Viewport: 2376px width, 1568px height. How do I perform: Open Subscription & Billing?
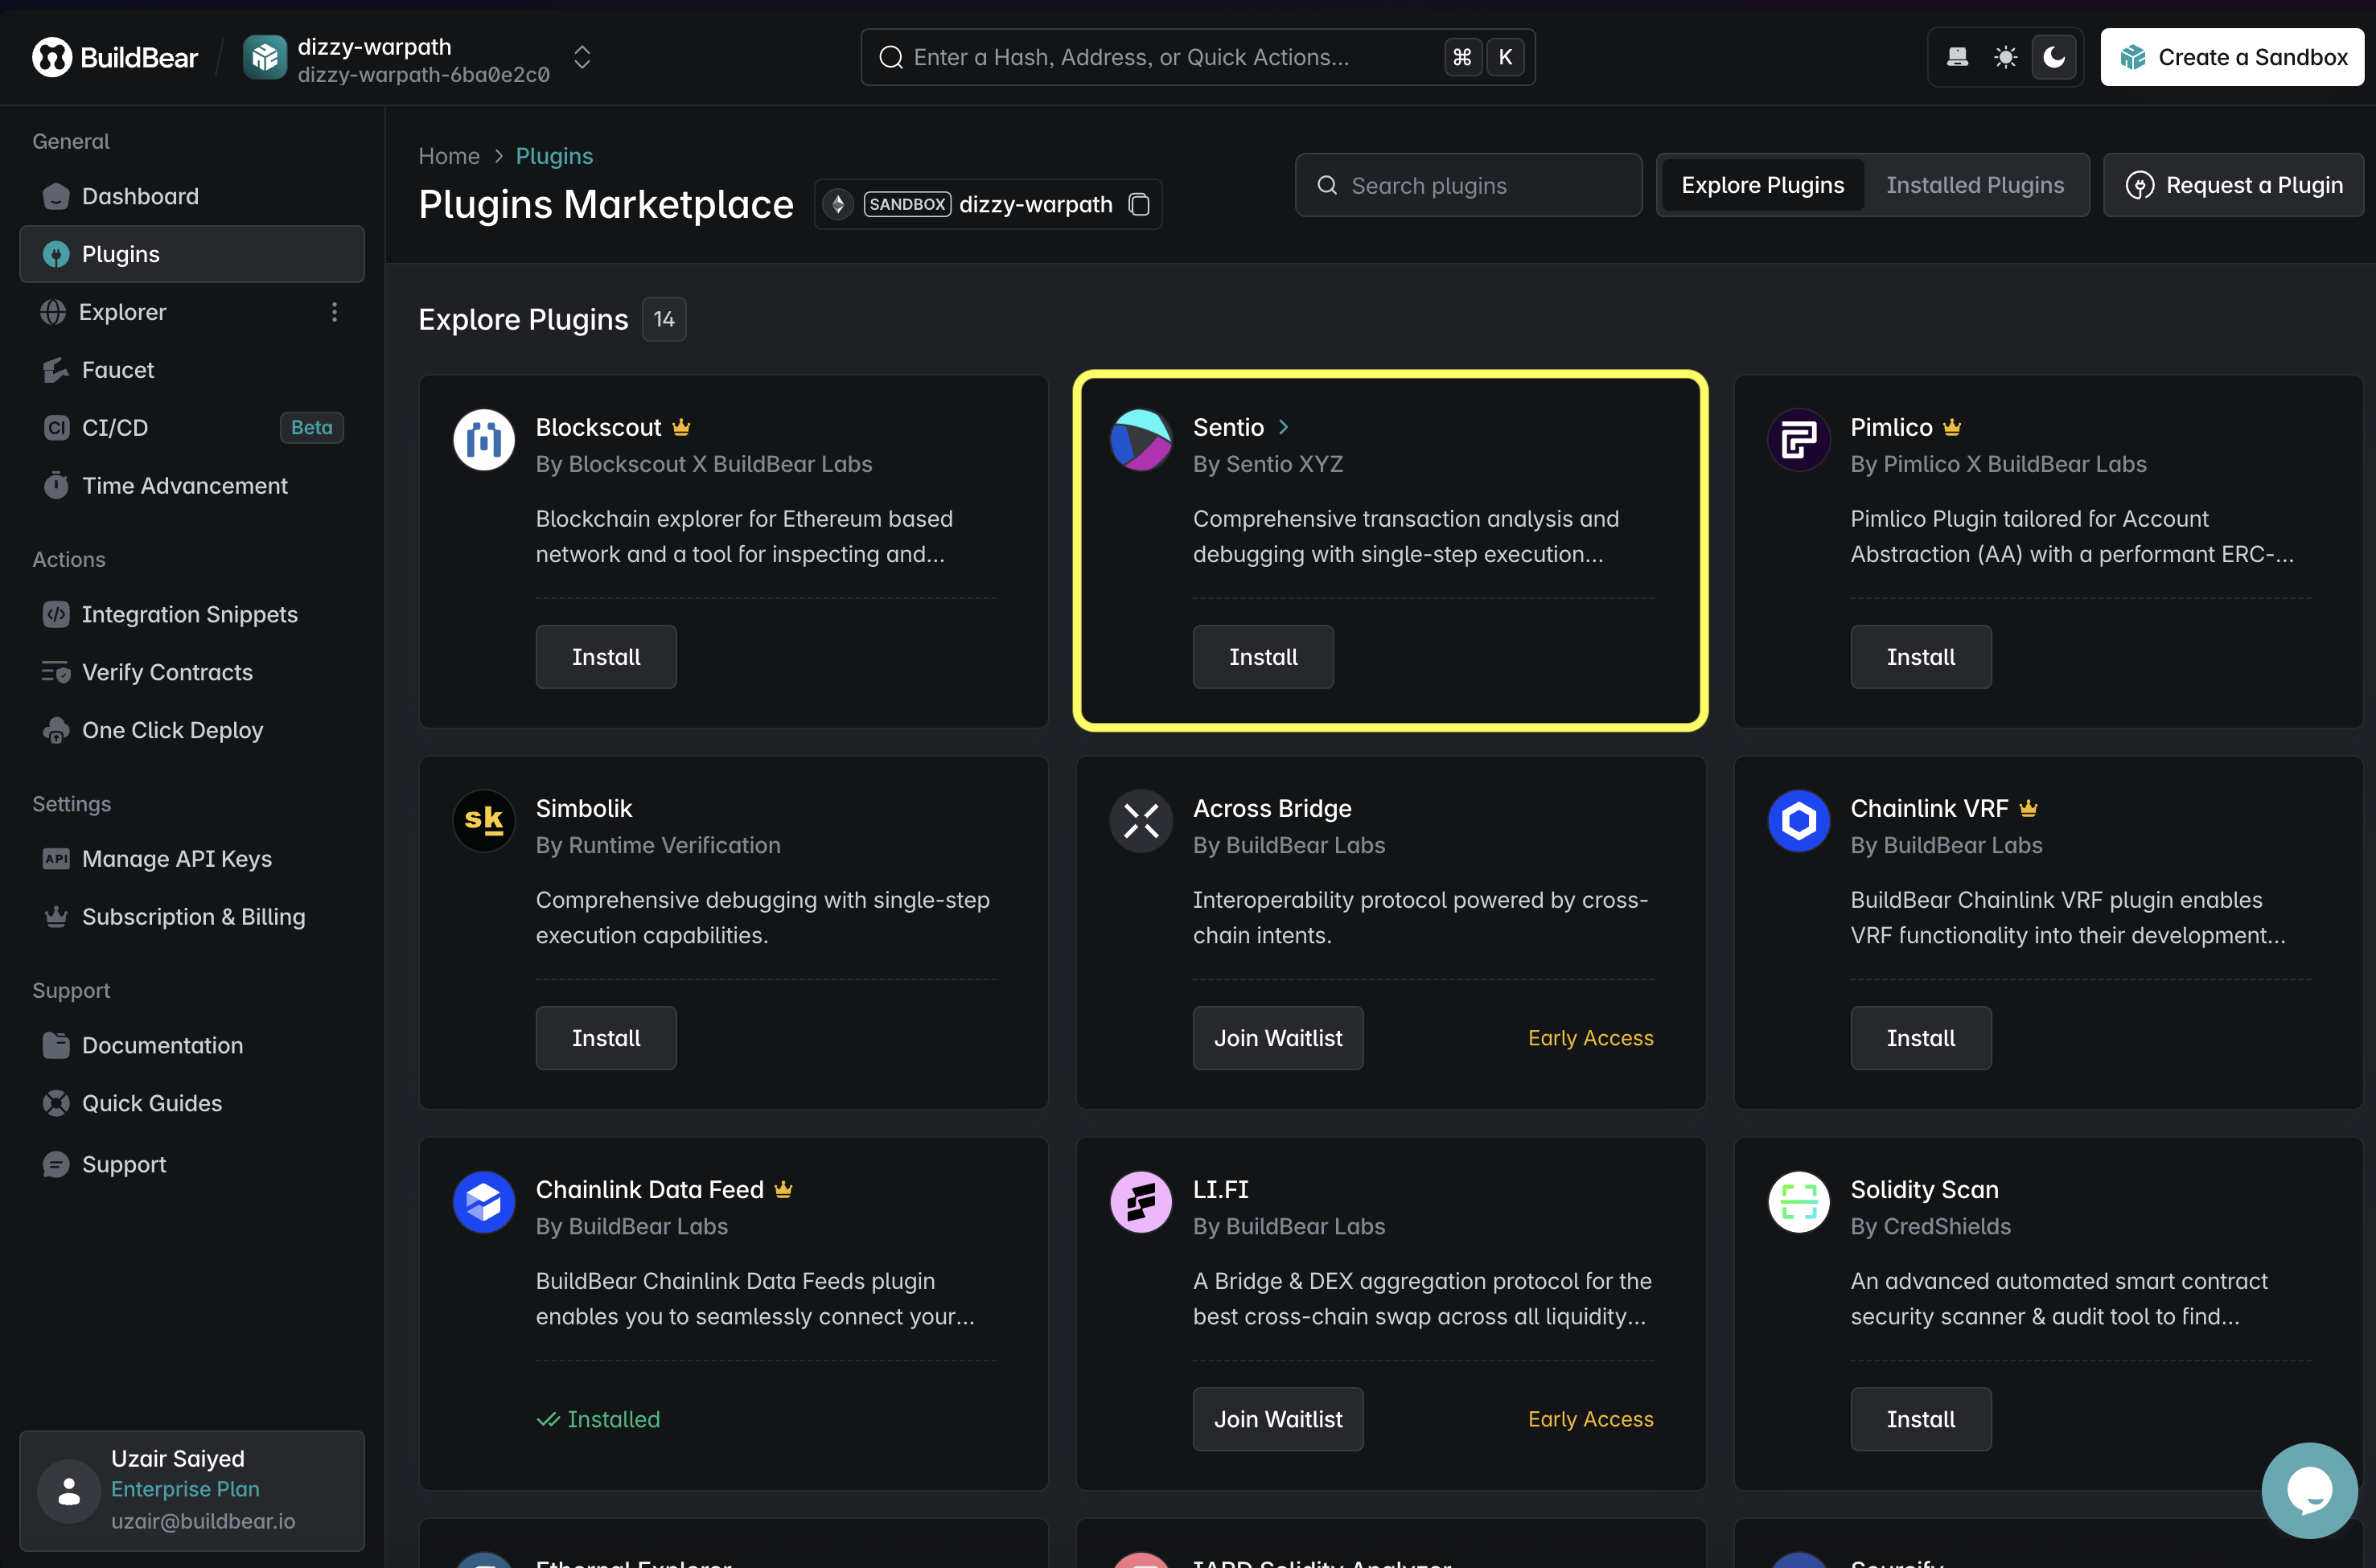pos(191,917)
